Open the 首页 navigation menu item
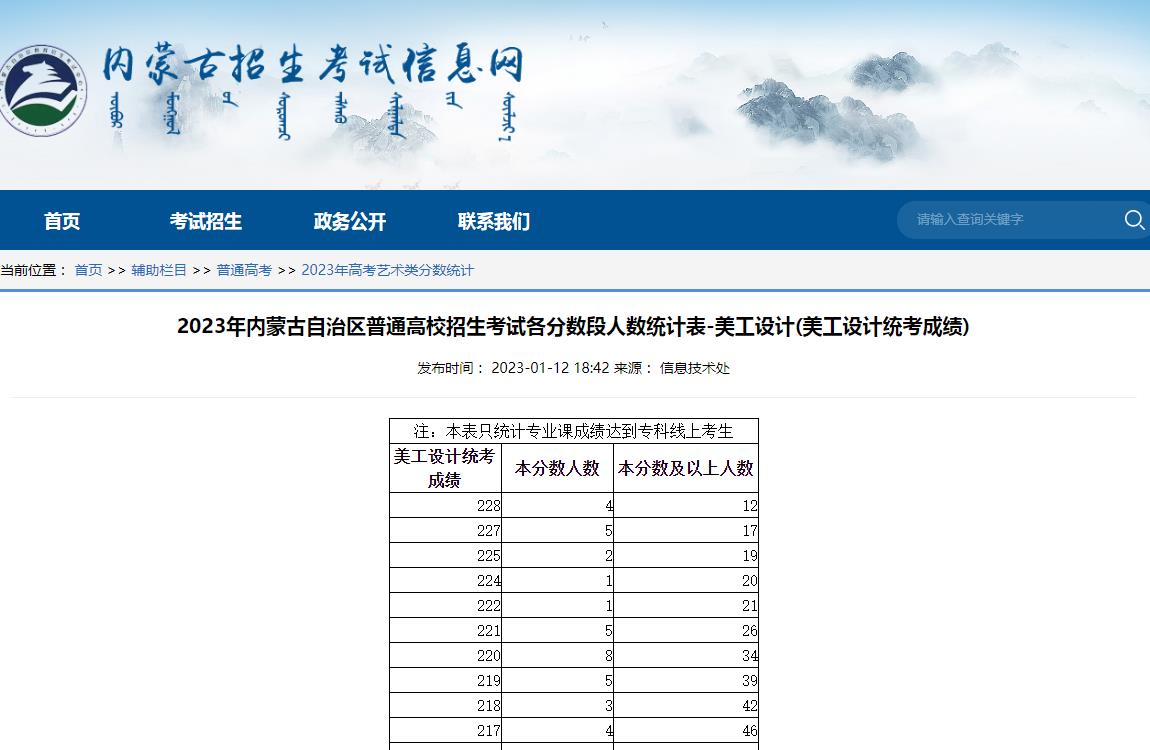 click(62, 221)
